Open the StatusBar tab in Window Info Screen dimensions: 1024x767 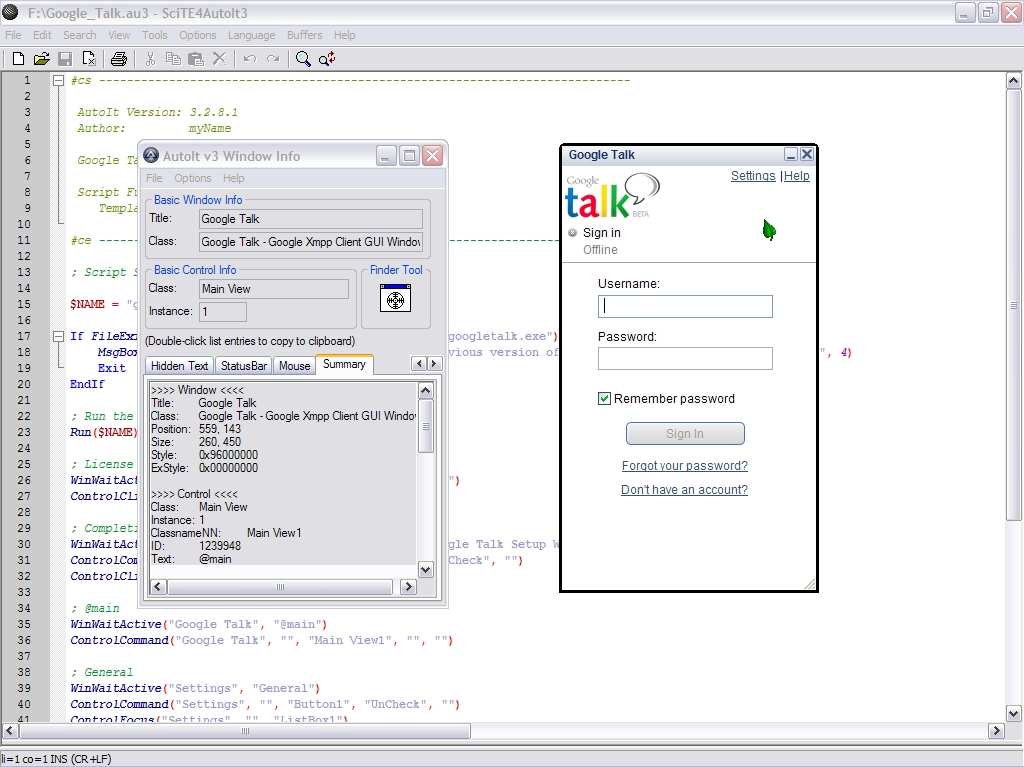[244, 366]
